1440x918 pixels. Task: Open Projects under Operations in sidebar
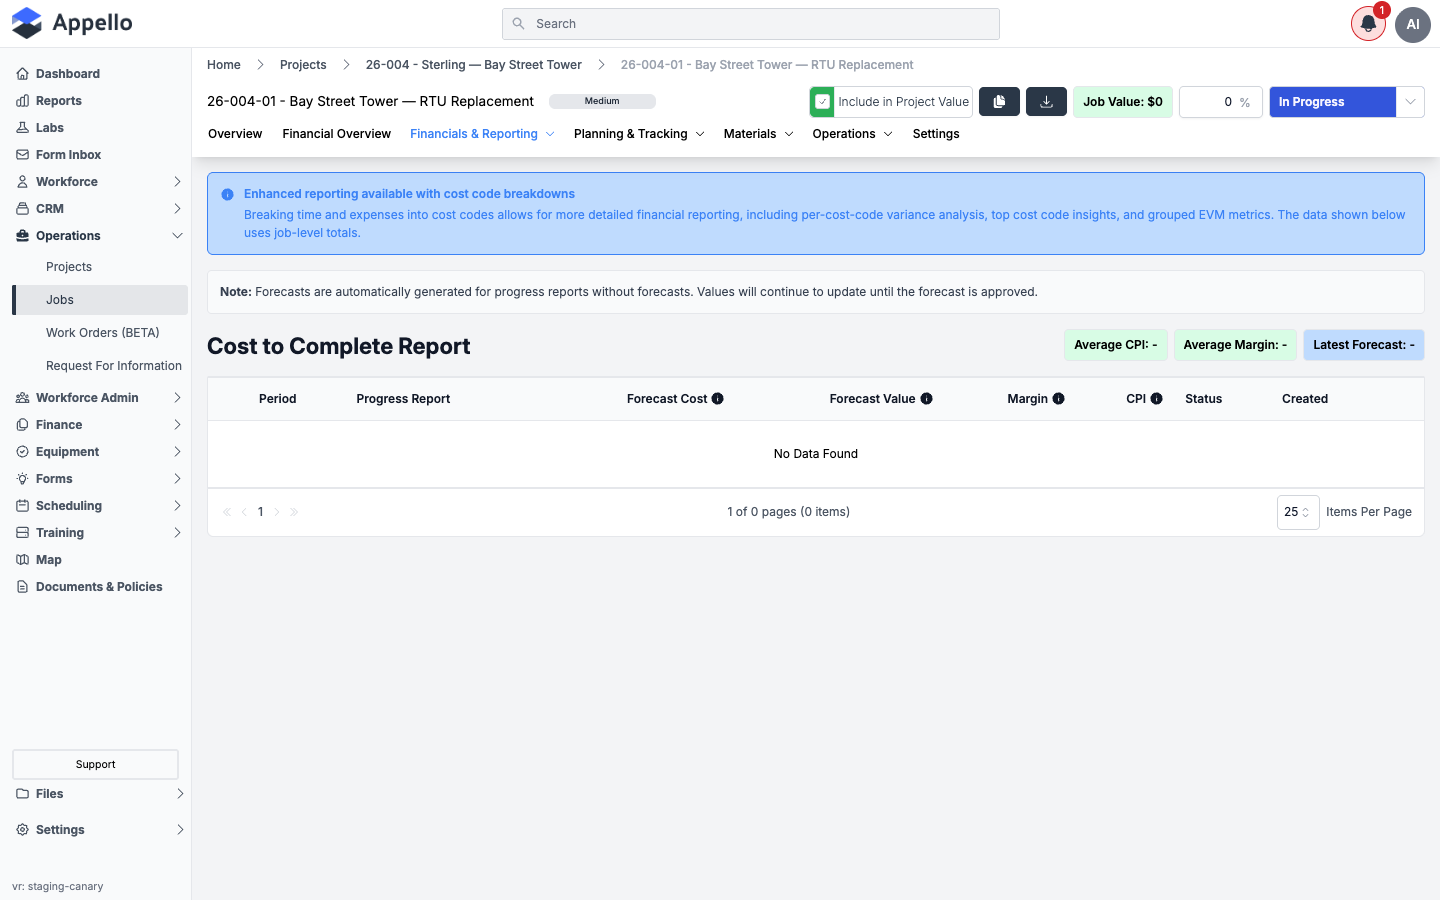click(x=69, y=267)
